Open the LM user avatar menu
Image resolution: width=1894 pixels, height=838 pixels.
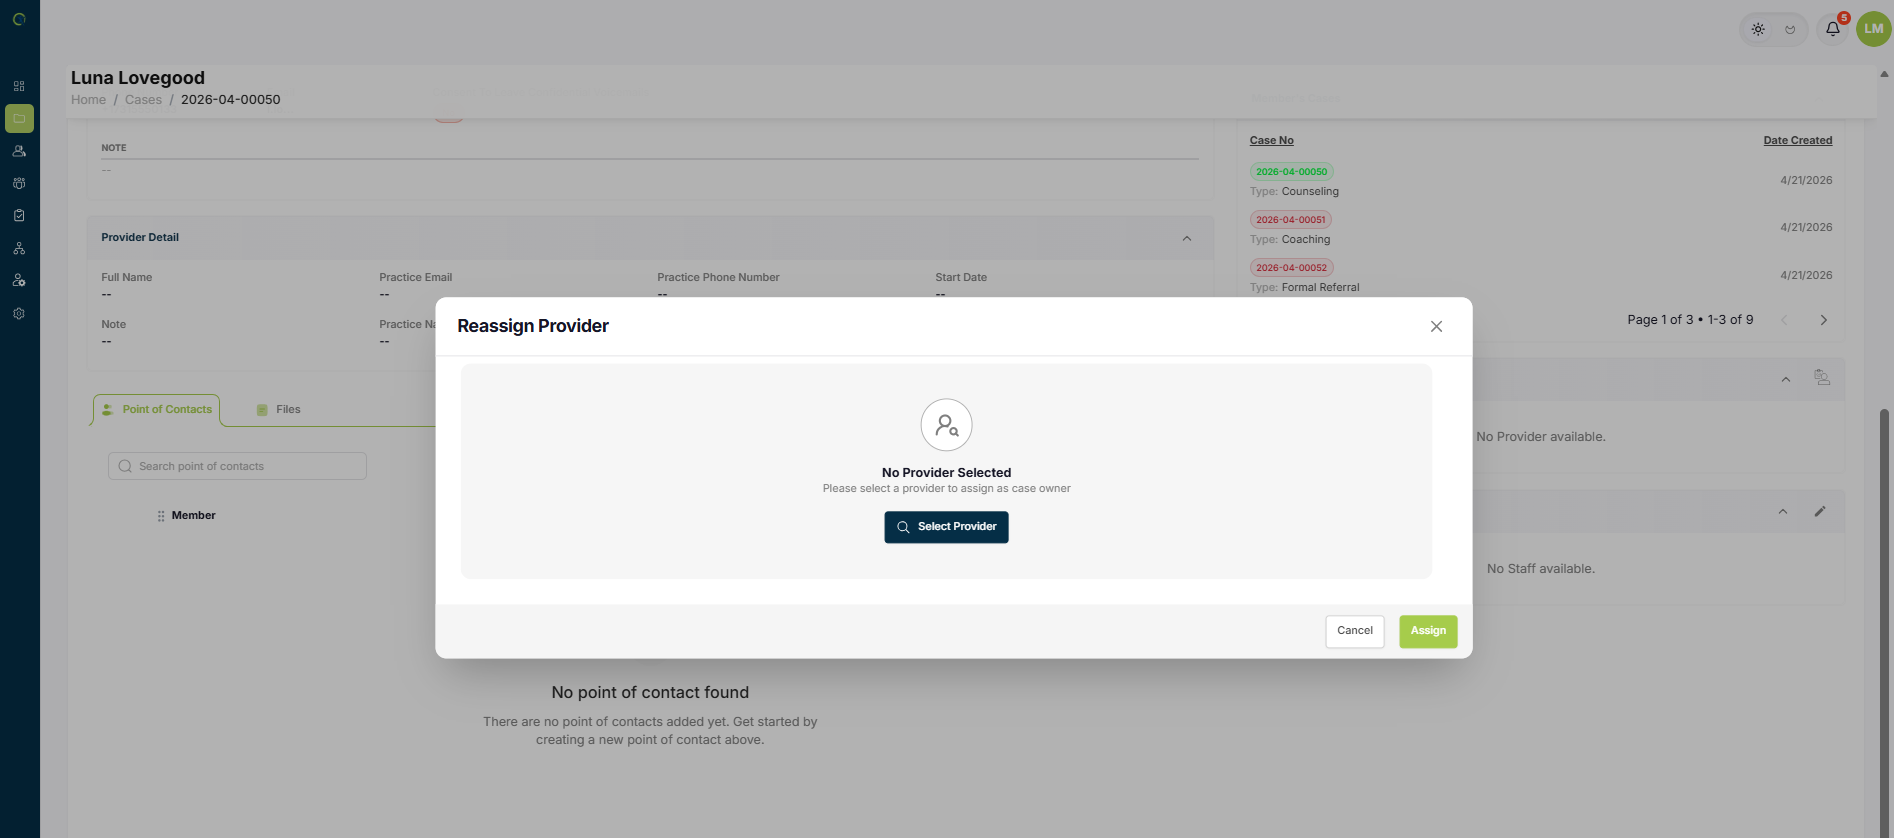pos(1874,28)
